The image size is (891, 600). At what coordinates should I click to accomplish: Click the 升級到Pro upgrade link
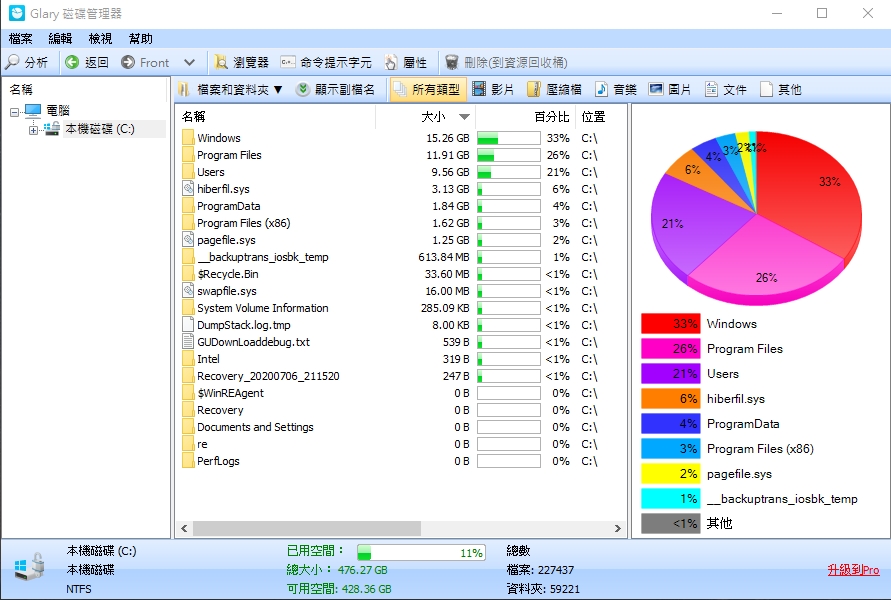853,570
